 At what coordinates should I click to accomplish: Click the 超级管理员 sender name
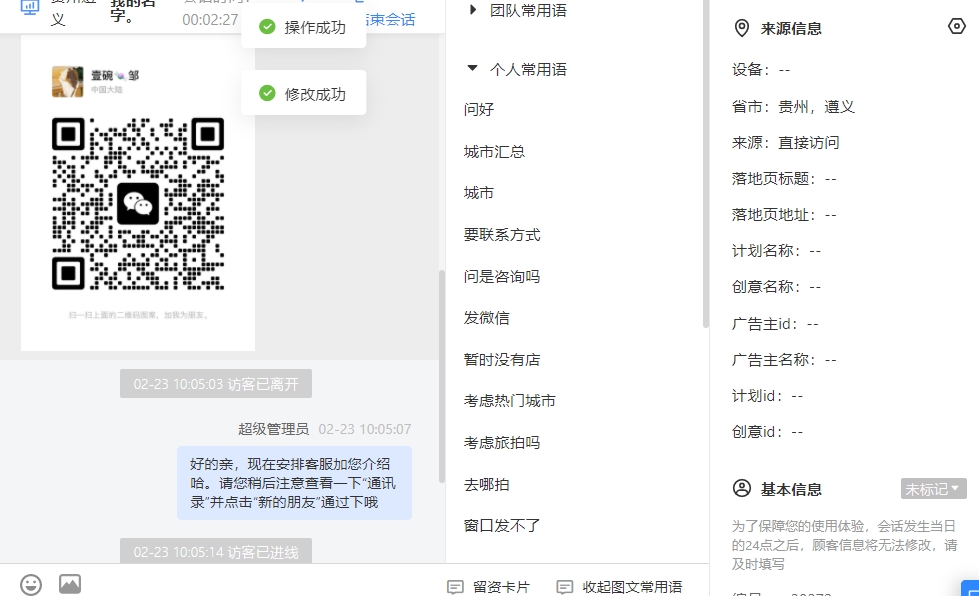273,429
